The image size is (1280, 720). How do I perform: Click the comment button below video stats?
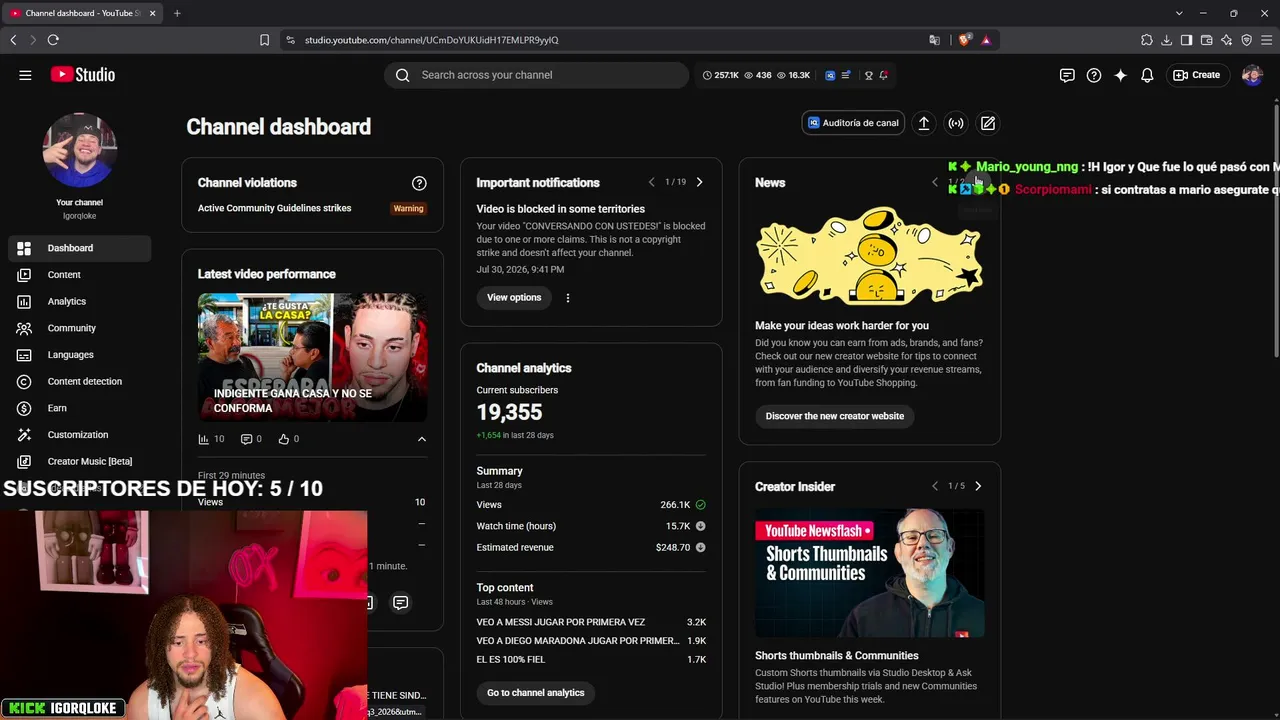(400, 602)
